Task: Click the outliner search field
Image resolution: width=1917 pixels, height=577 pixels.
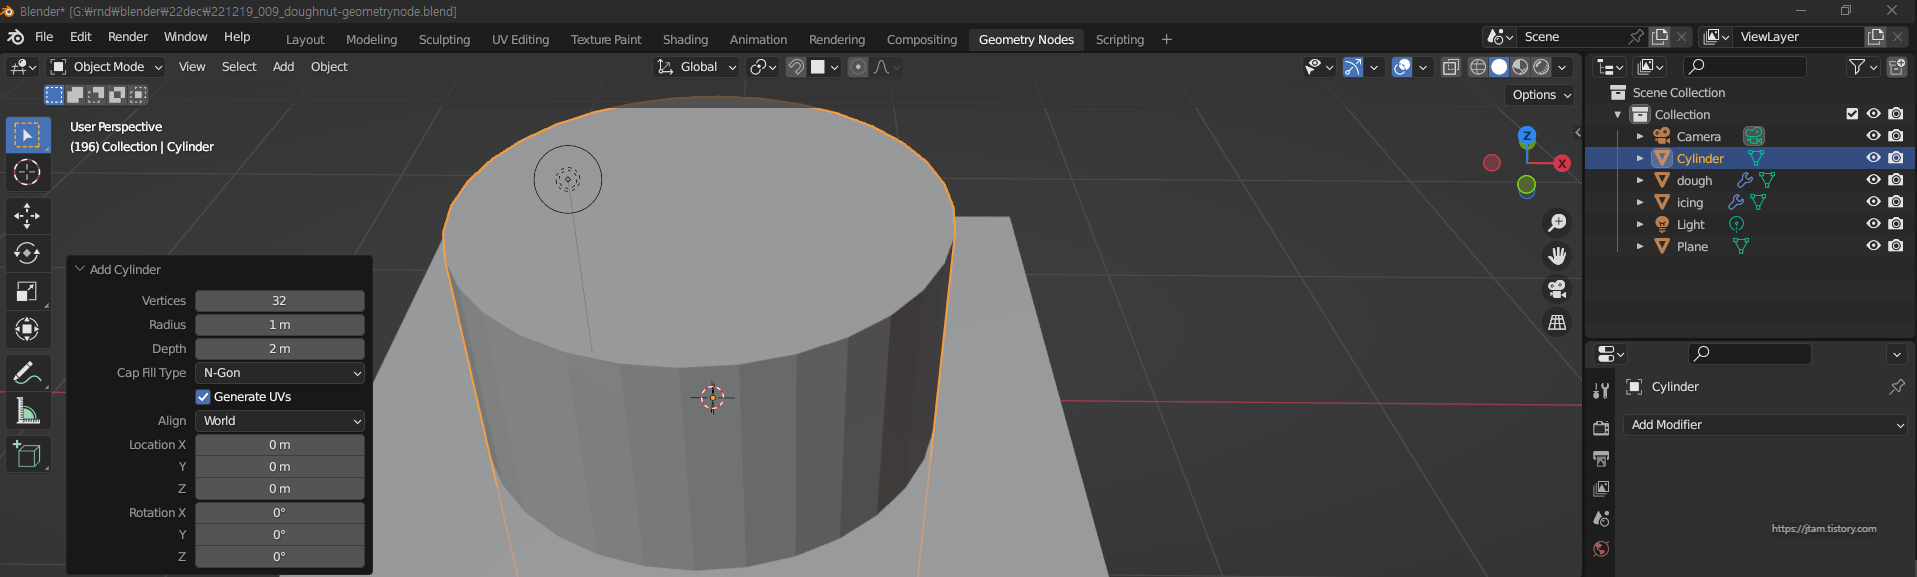Action: click(x=1745, y=67)
